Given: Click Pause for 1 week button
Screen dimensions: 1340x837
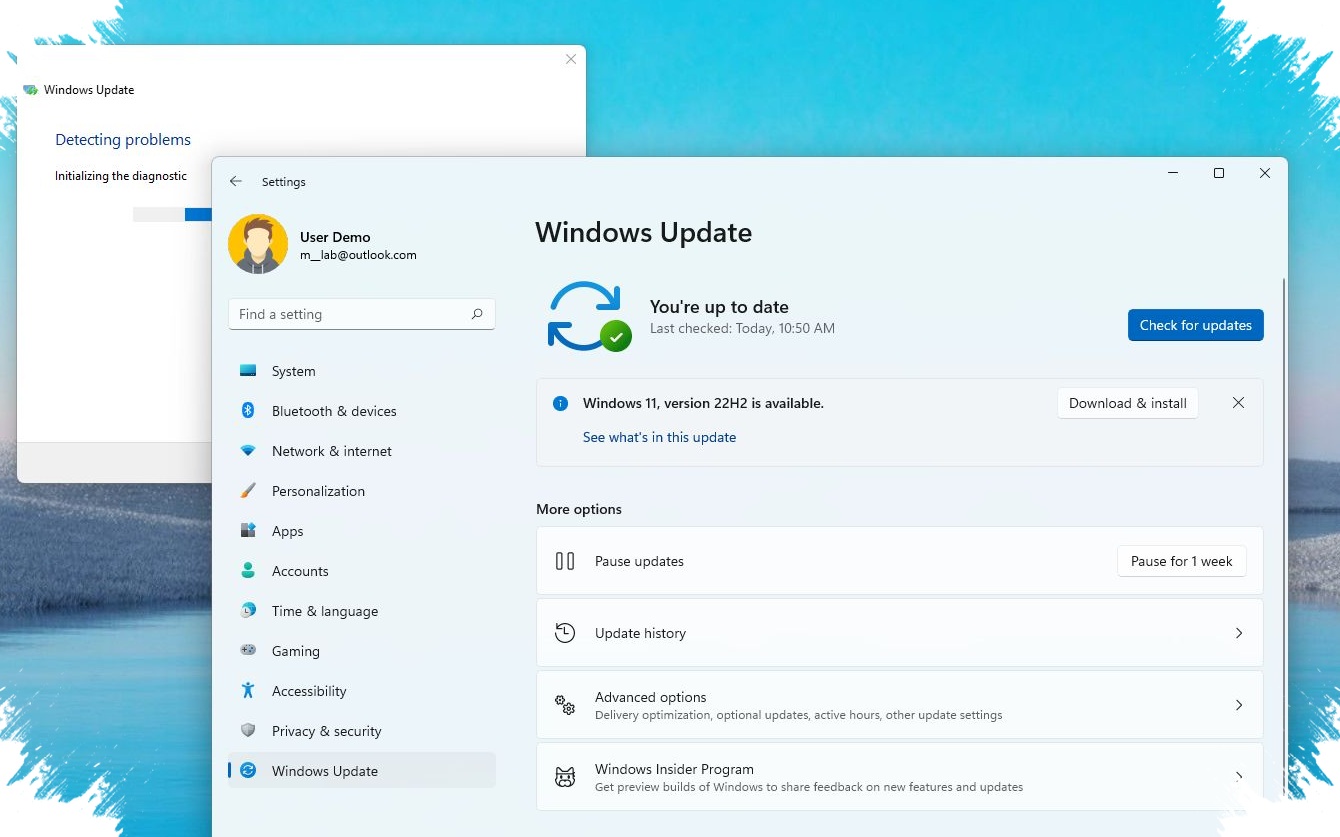Looking at the screenshot, I should pyautogui.click(x=1181, y=561).
